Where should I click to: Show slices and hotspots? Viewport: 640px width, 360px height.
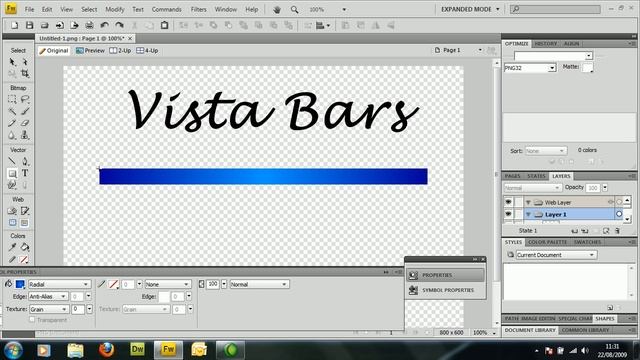tap(24, 223)
